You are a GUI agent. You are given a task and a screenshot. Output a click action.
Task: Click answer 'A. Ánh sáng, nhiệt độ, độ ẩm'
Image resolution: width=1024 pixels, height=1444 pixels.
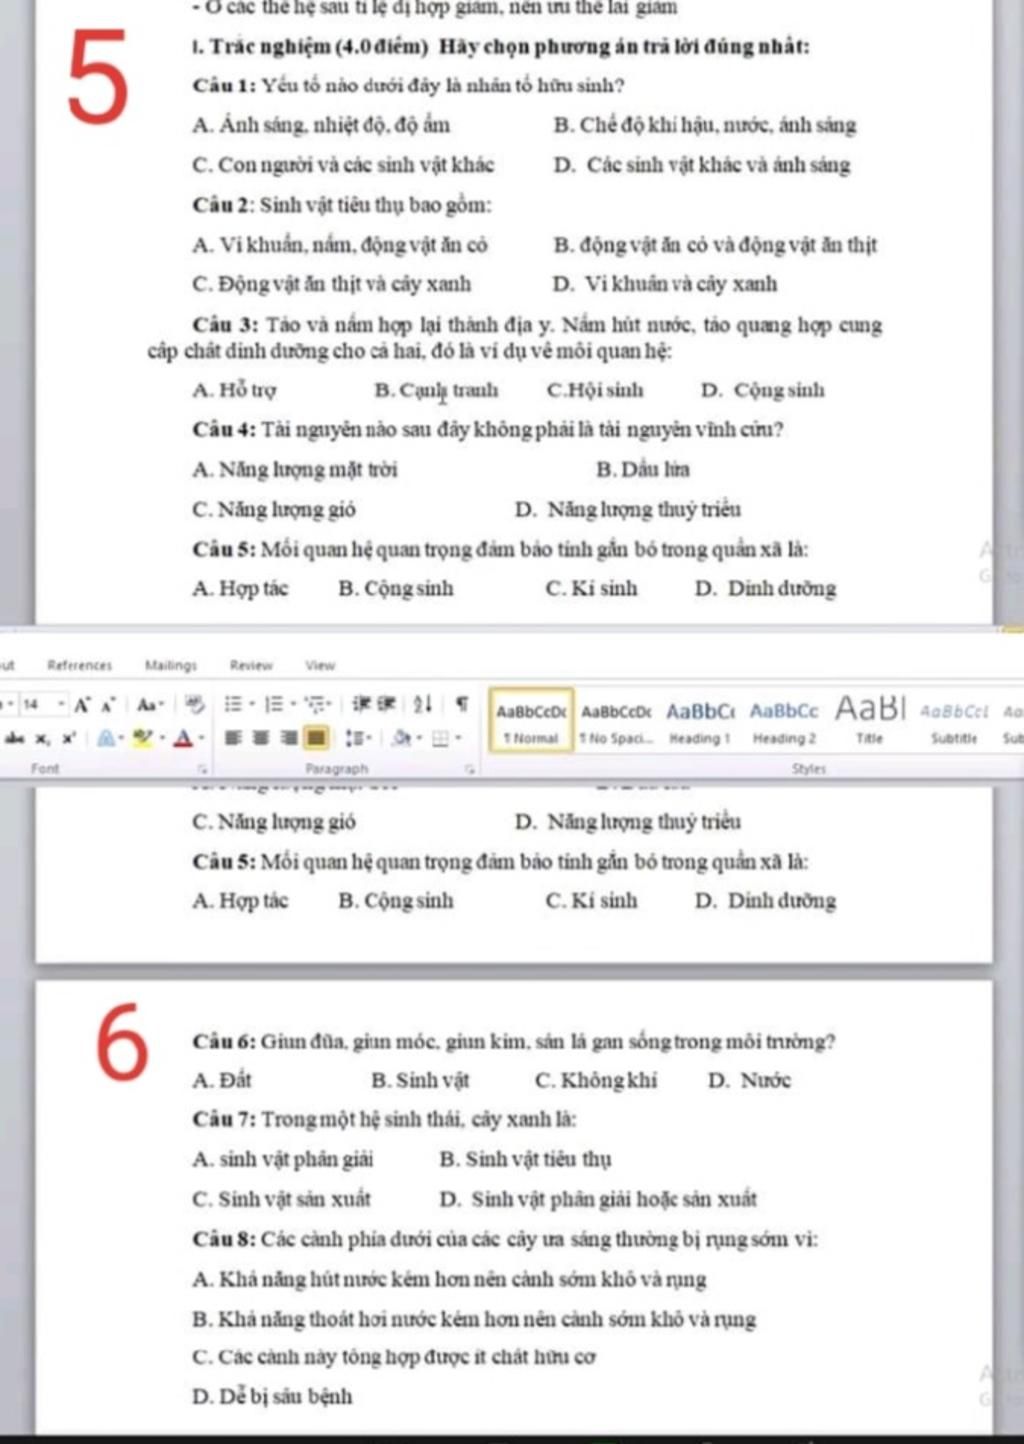(321, 126)
